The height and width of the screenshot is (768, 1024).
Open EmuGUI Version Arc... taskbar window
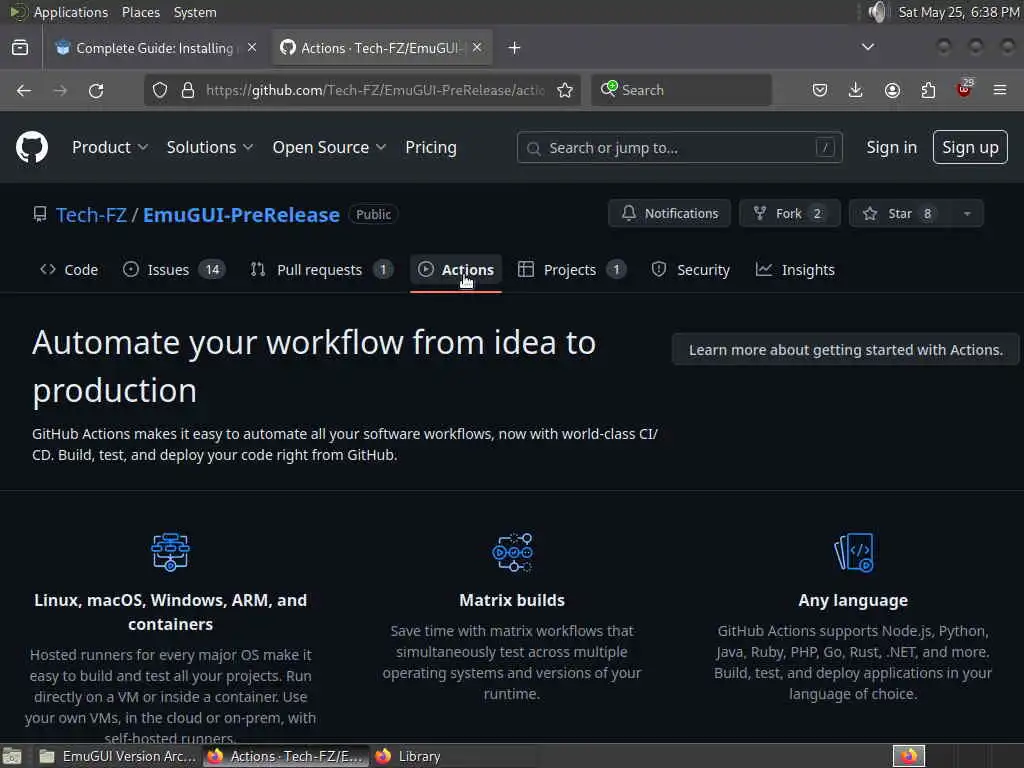[x=118, y=756]
